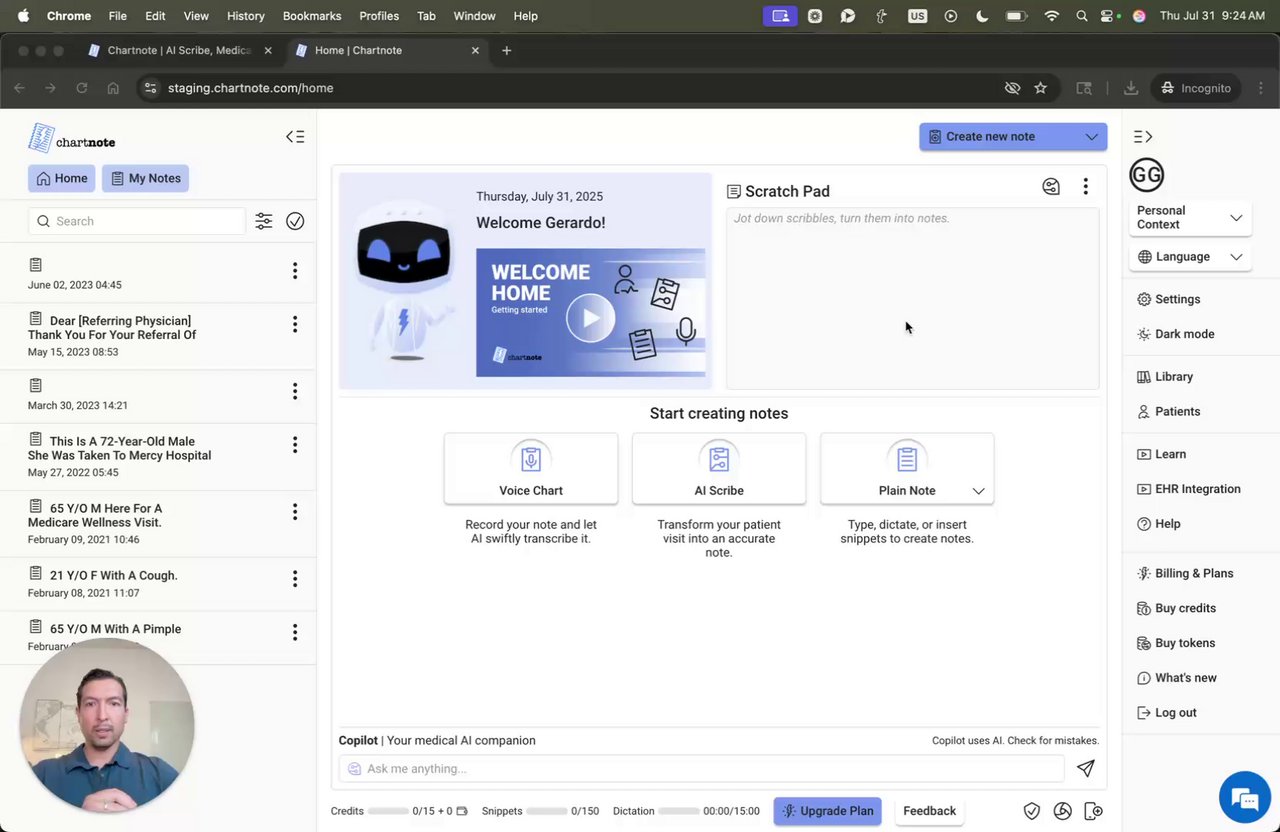
Task: Focus the notes Search field
Action: pyautogui.click(x=137, y=221)
